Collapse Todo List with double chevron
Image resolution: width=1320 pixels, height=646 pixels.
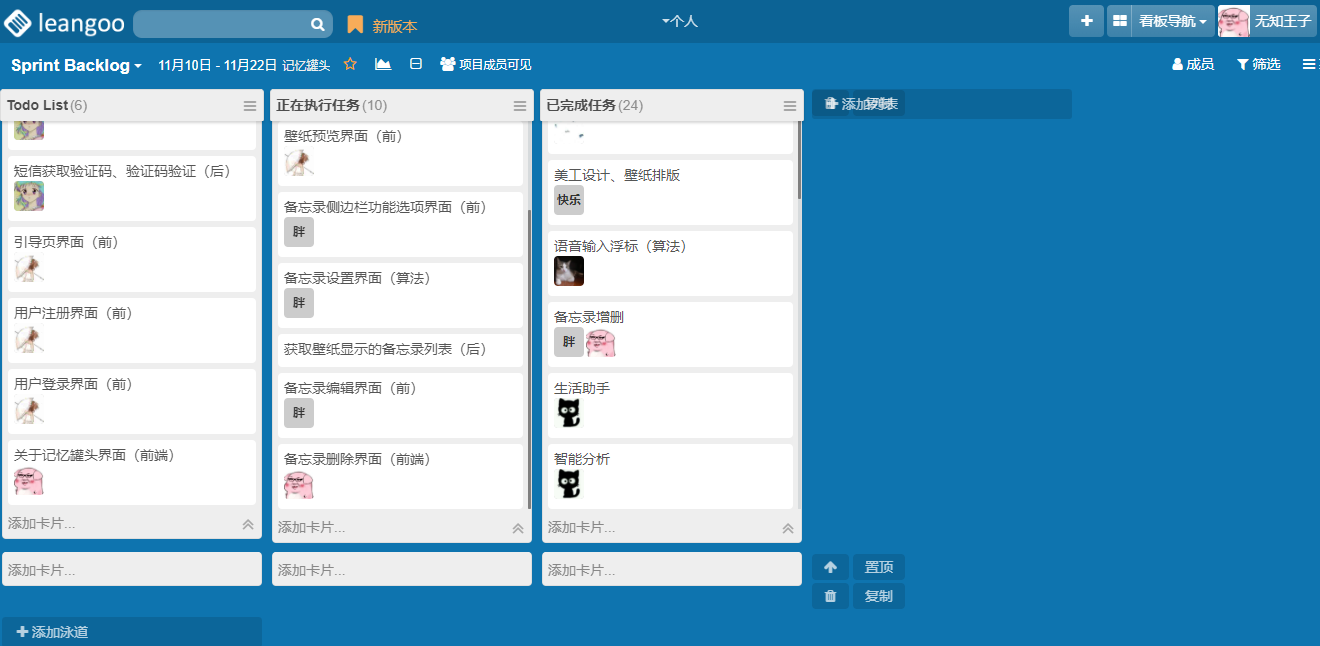[248, 524]
